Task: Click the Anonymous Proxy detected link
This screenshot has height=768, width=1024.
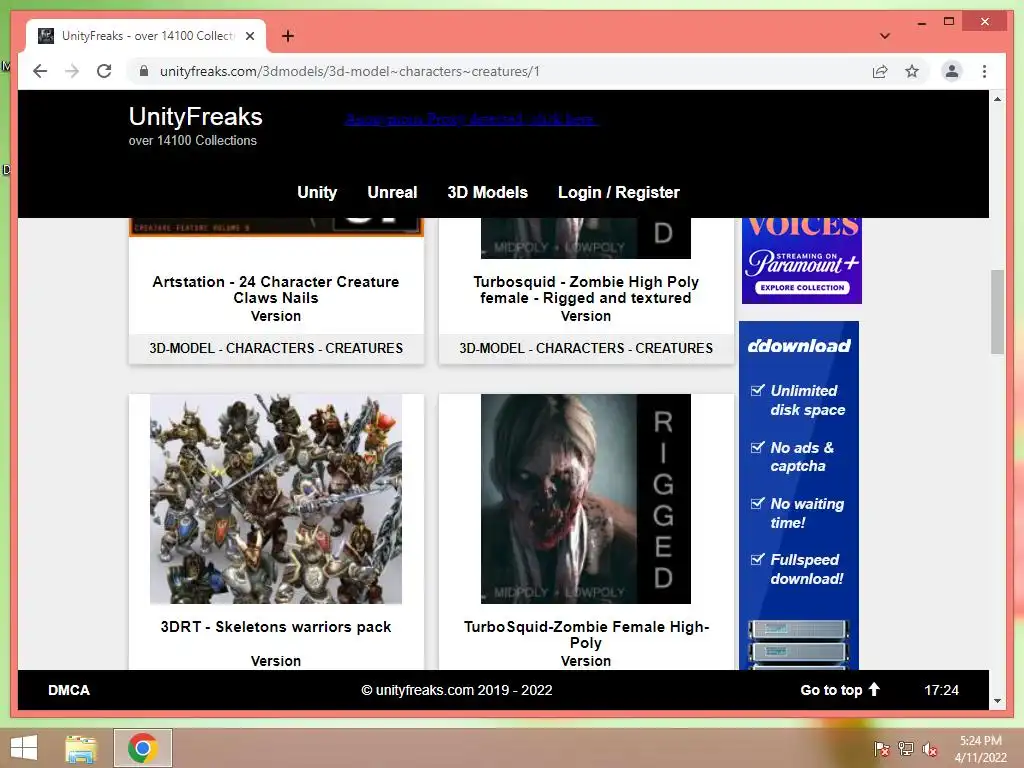Action: pyautogui.click(x=471, y=119)
